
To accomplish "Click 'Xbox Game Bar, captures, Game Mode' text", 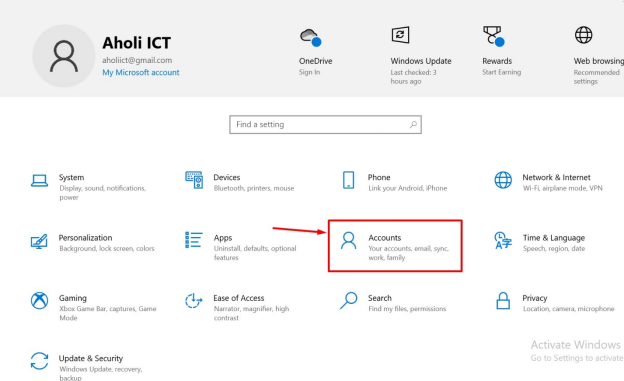I will pos(107,313).
